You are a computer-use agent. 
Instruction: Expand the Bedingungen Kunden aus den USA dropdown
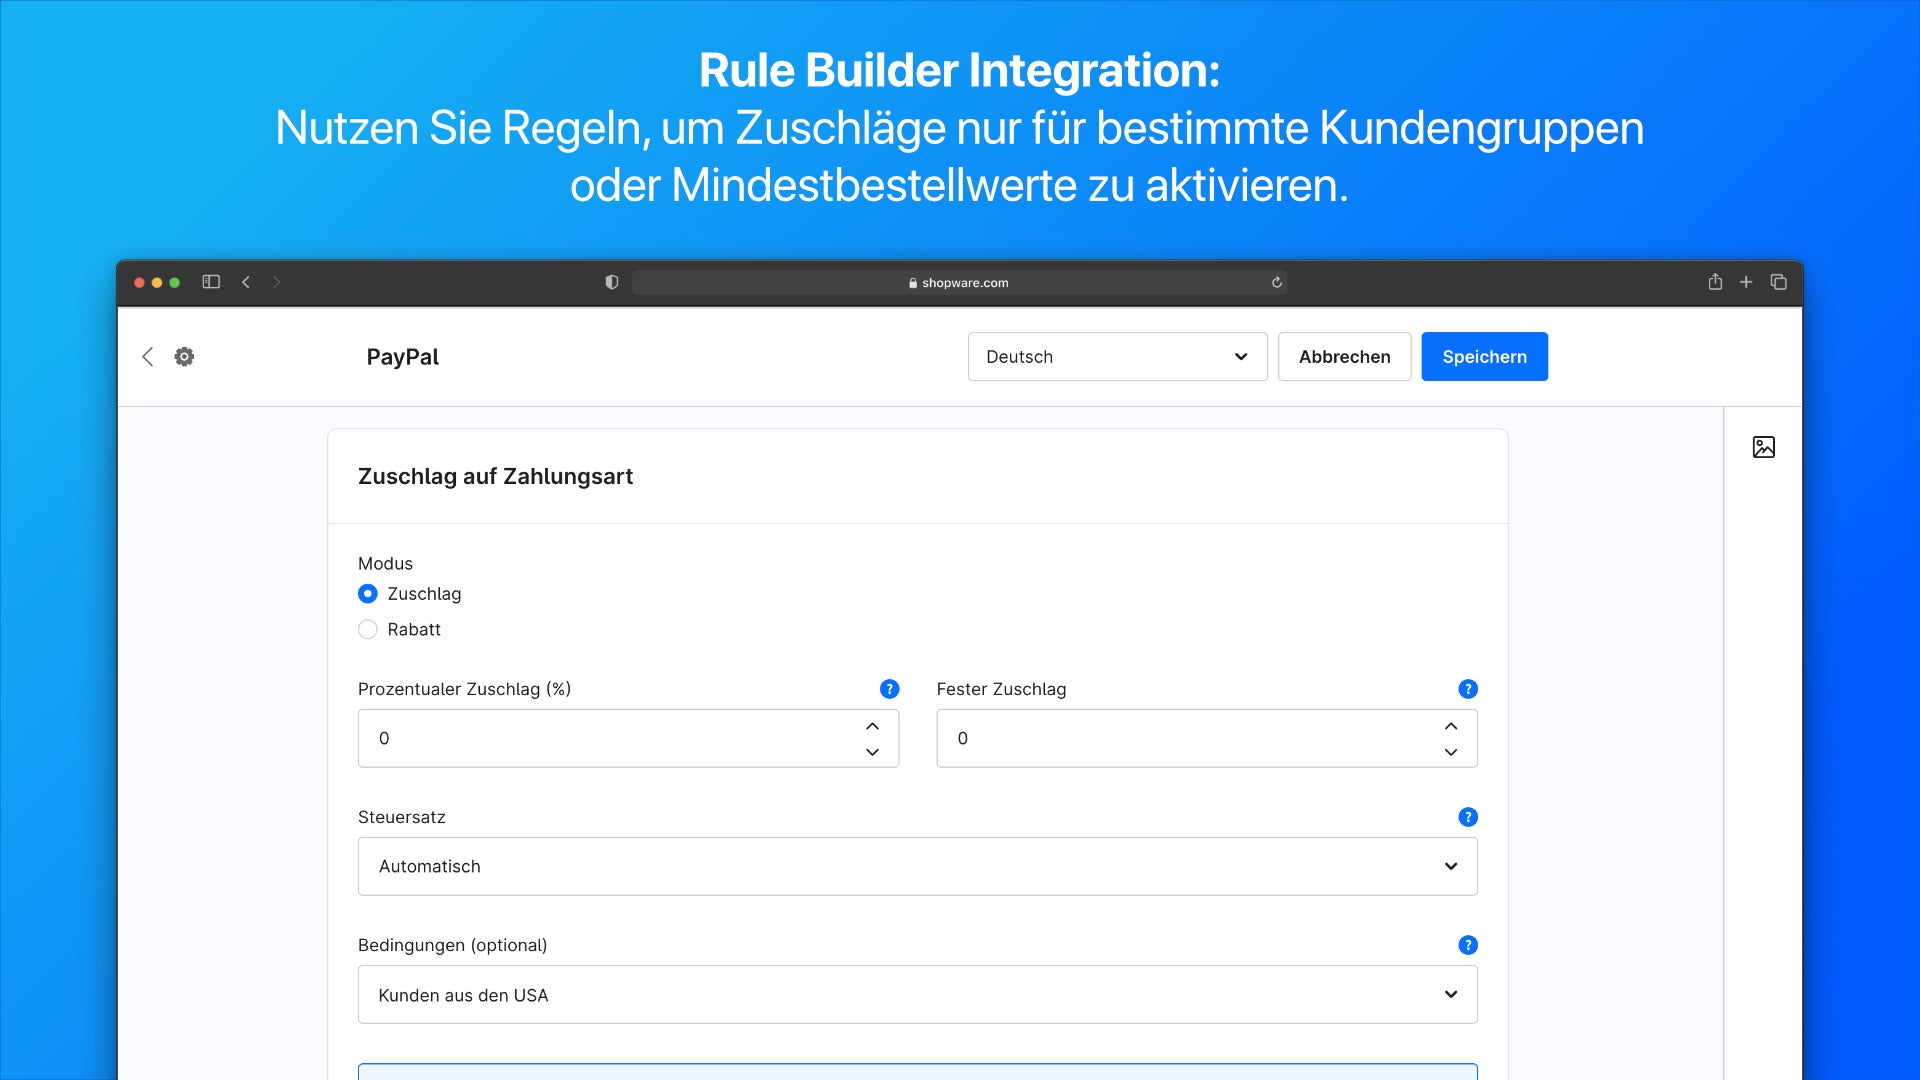[918, 995]
